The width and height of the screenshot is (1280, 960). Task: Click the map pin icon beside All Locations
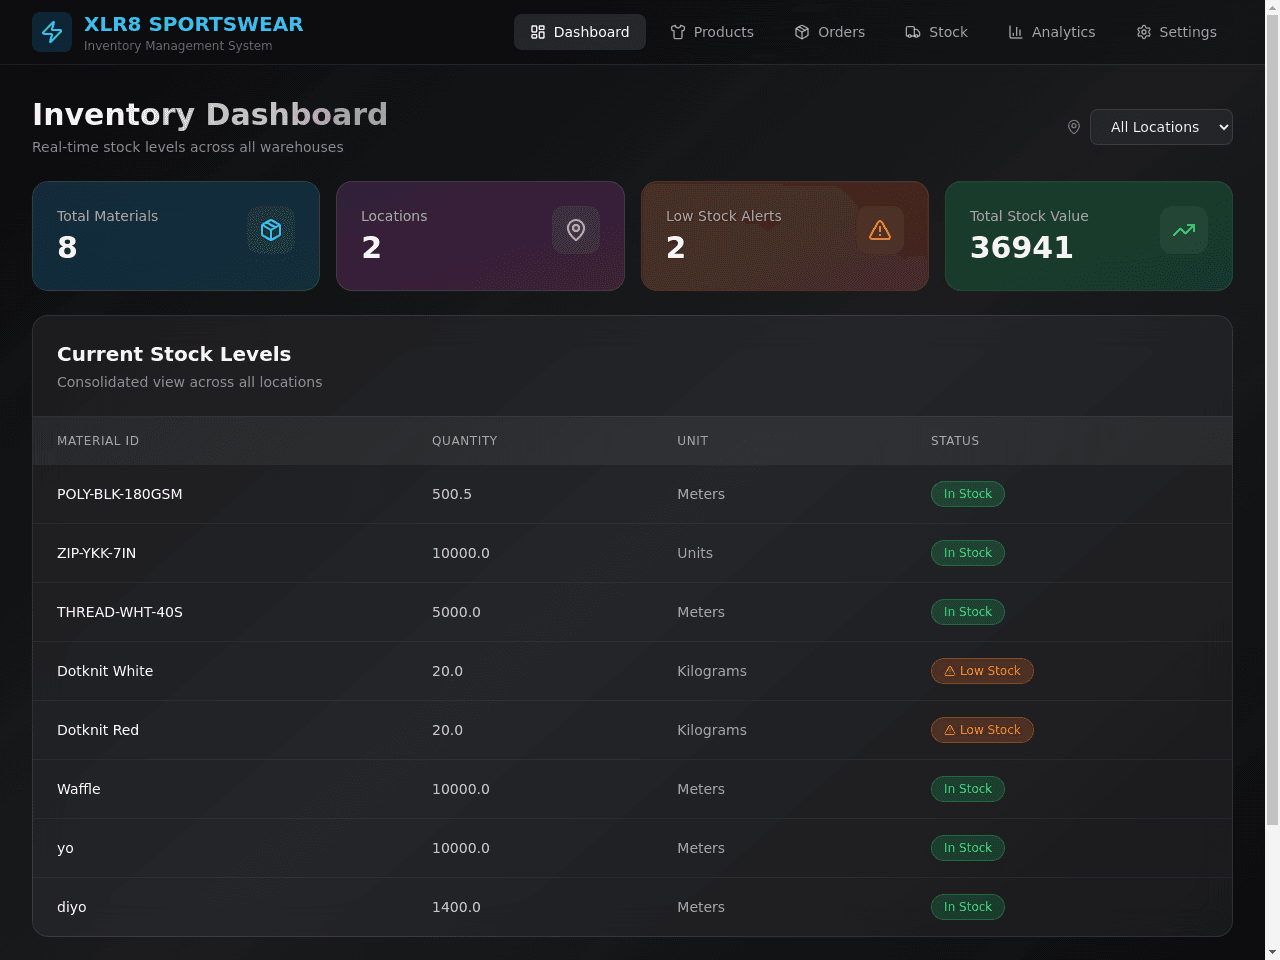click(x=1074, y=127)
